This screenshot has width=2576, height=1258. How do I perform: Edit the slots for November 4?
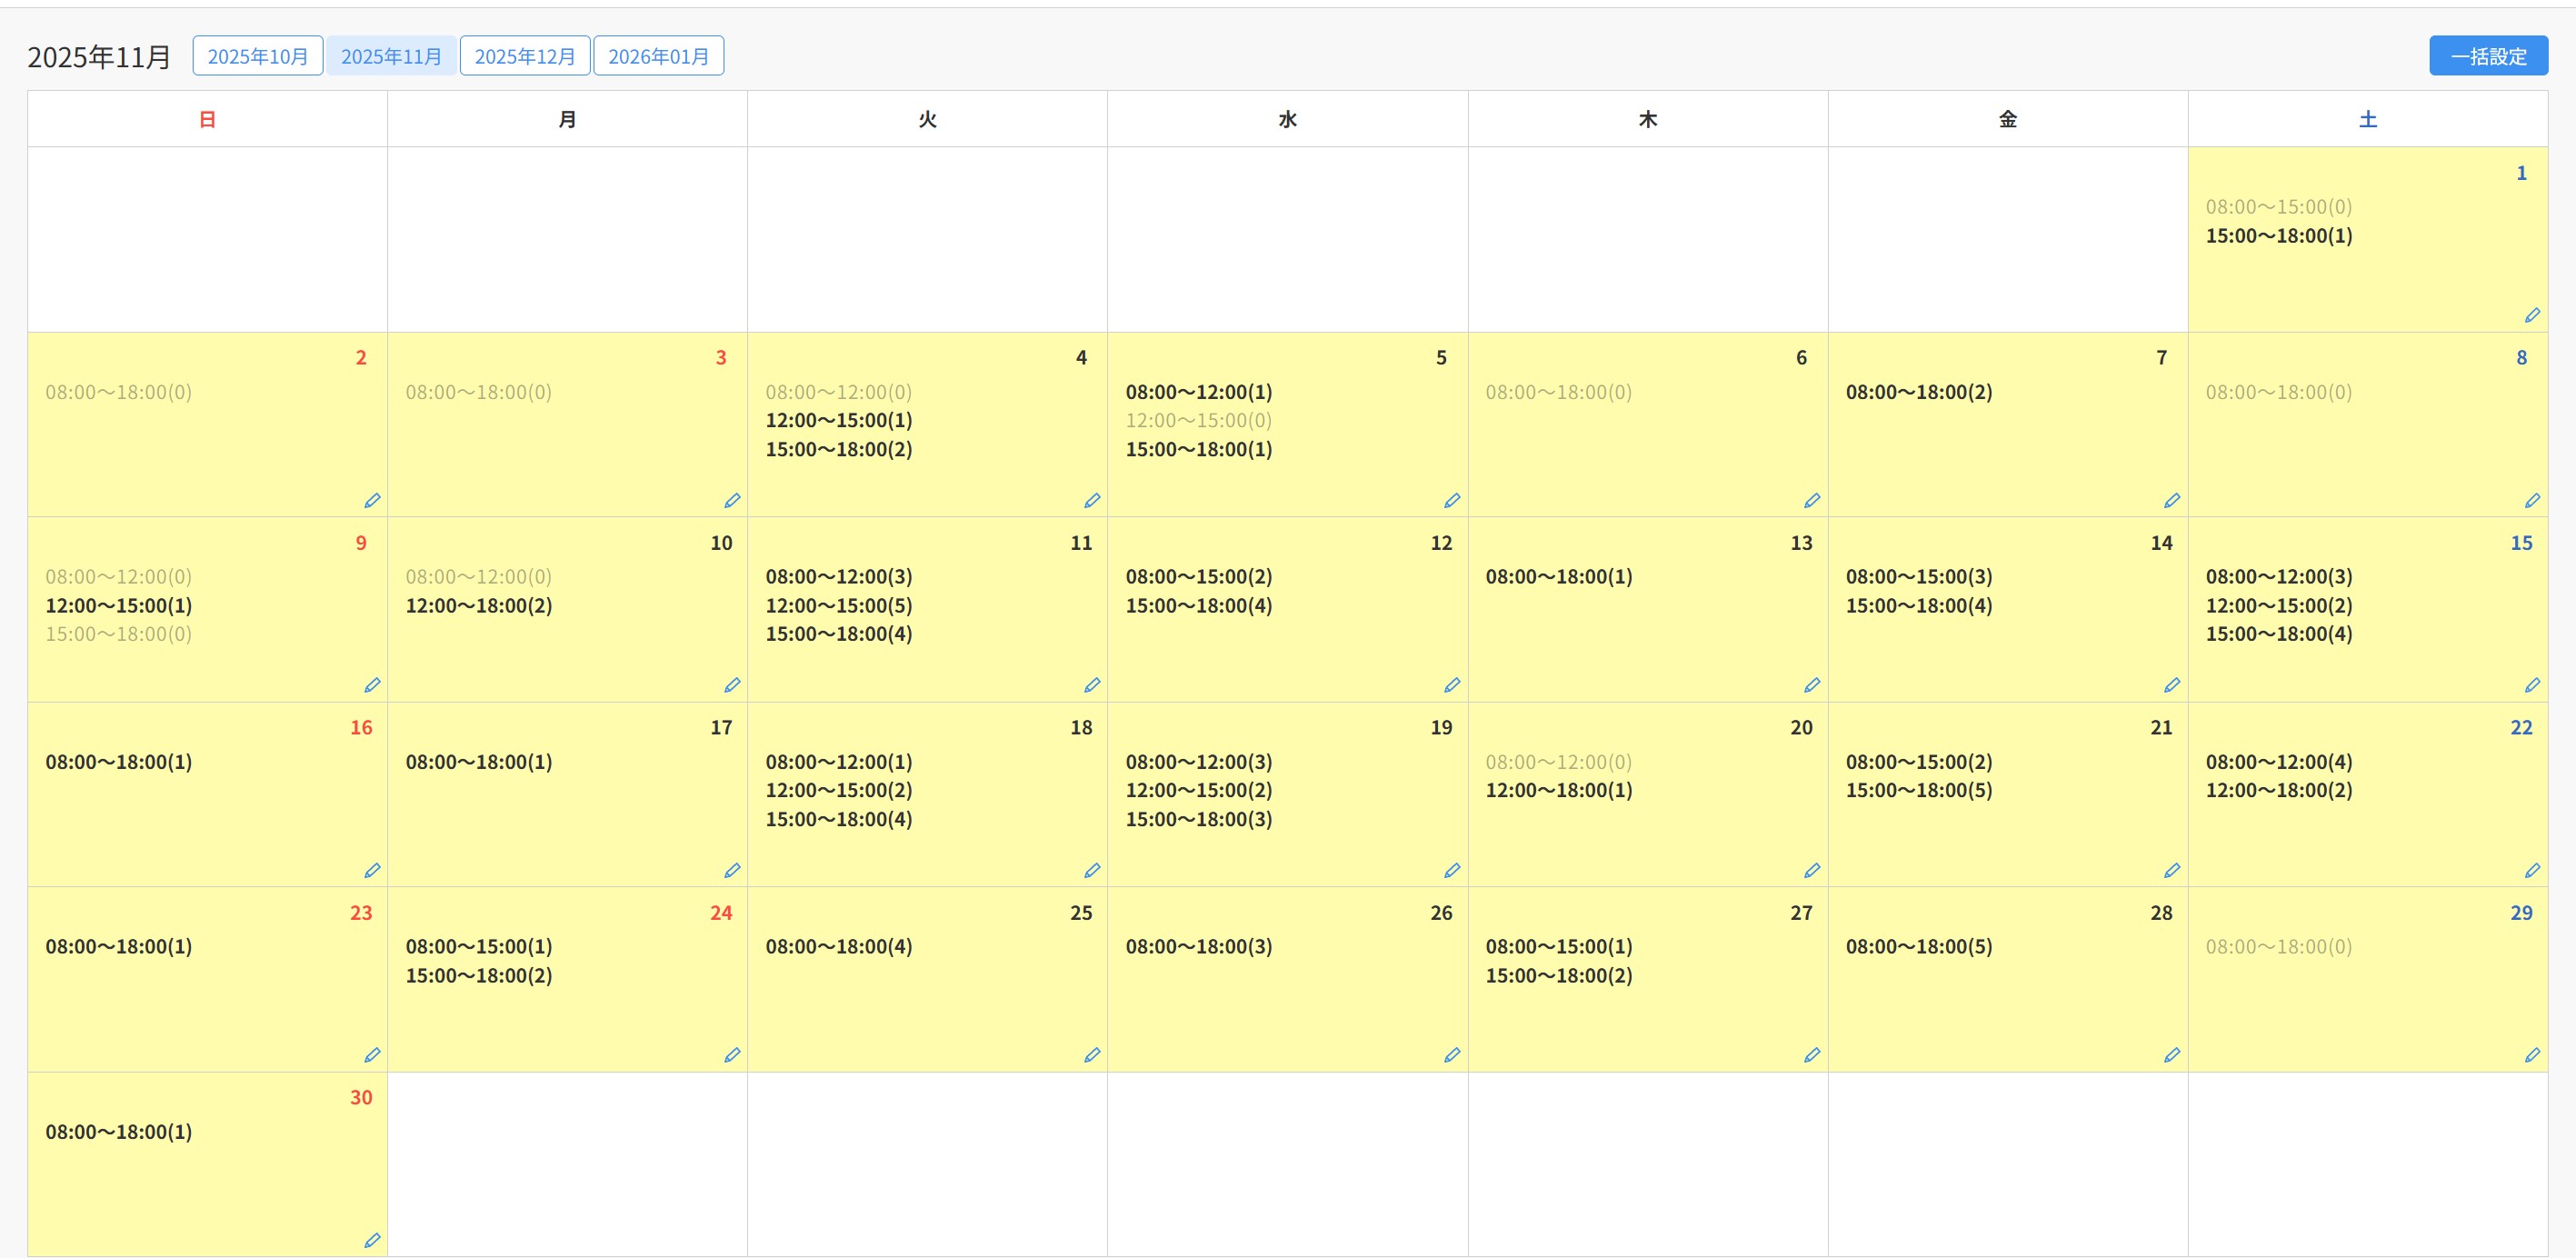(1091, 501)
